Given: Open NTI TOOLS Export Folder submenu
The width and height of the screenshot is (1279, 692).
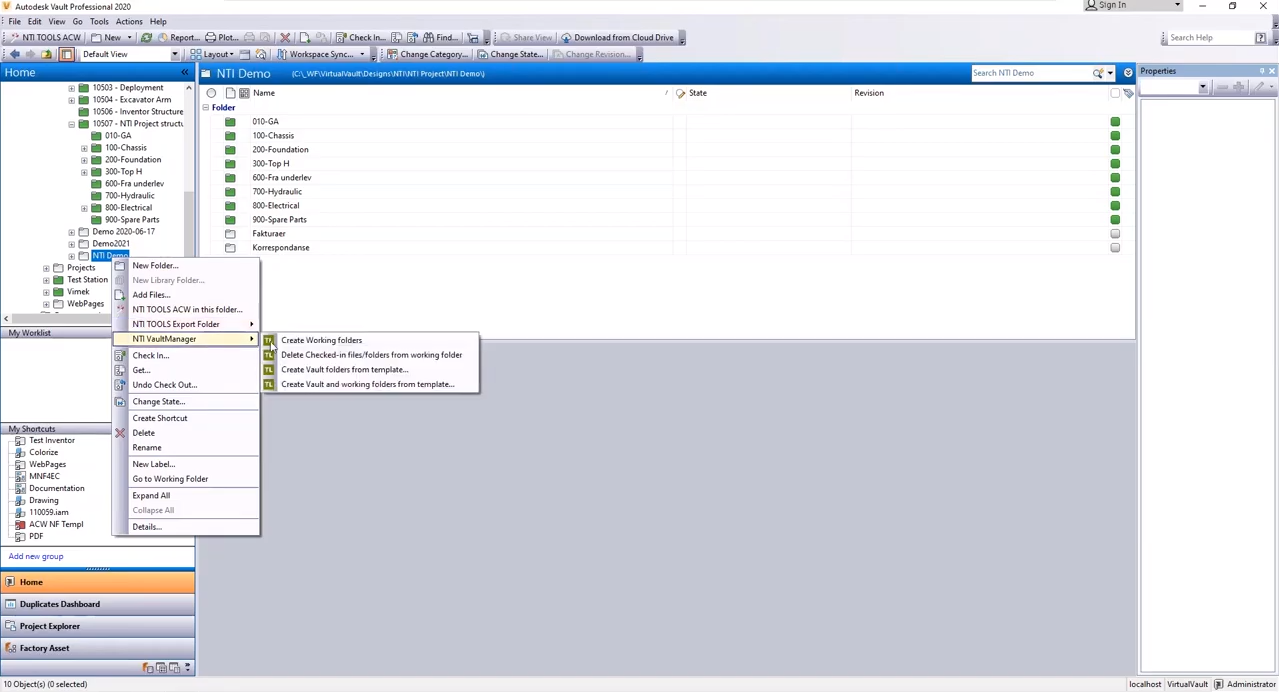Looking at the screenshot, I should (x=186, y=324).
